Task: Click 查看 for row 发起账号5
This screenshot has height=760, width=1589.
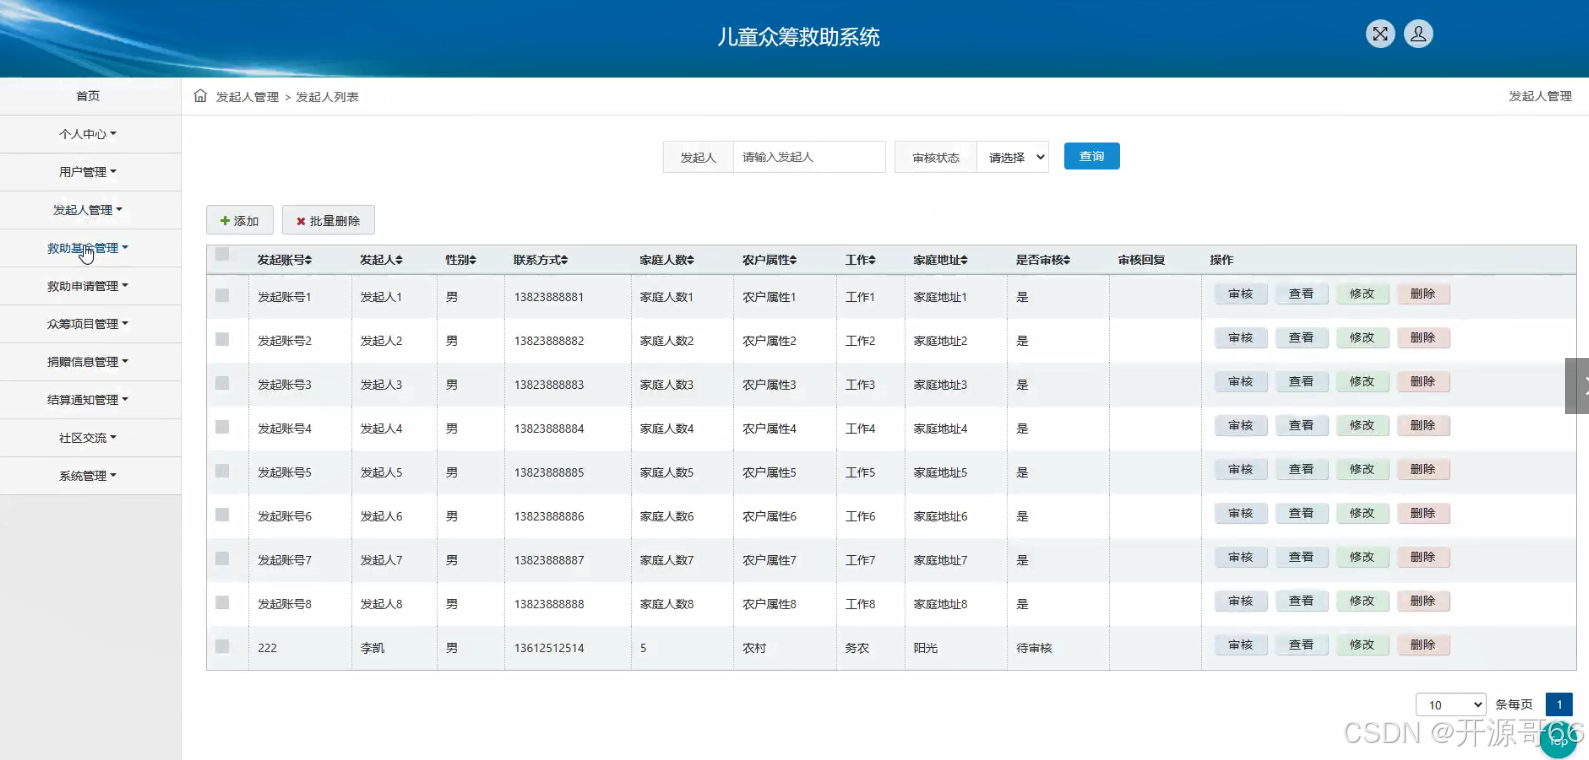Action: click(1301, 469)
